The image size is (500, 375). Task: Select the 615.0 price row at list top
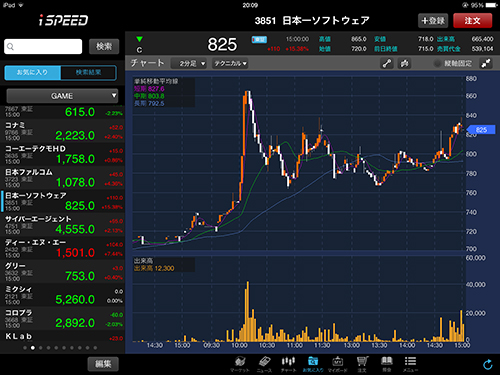click(x=62, y=112)
